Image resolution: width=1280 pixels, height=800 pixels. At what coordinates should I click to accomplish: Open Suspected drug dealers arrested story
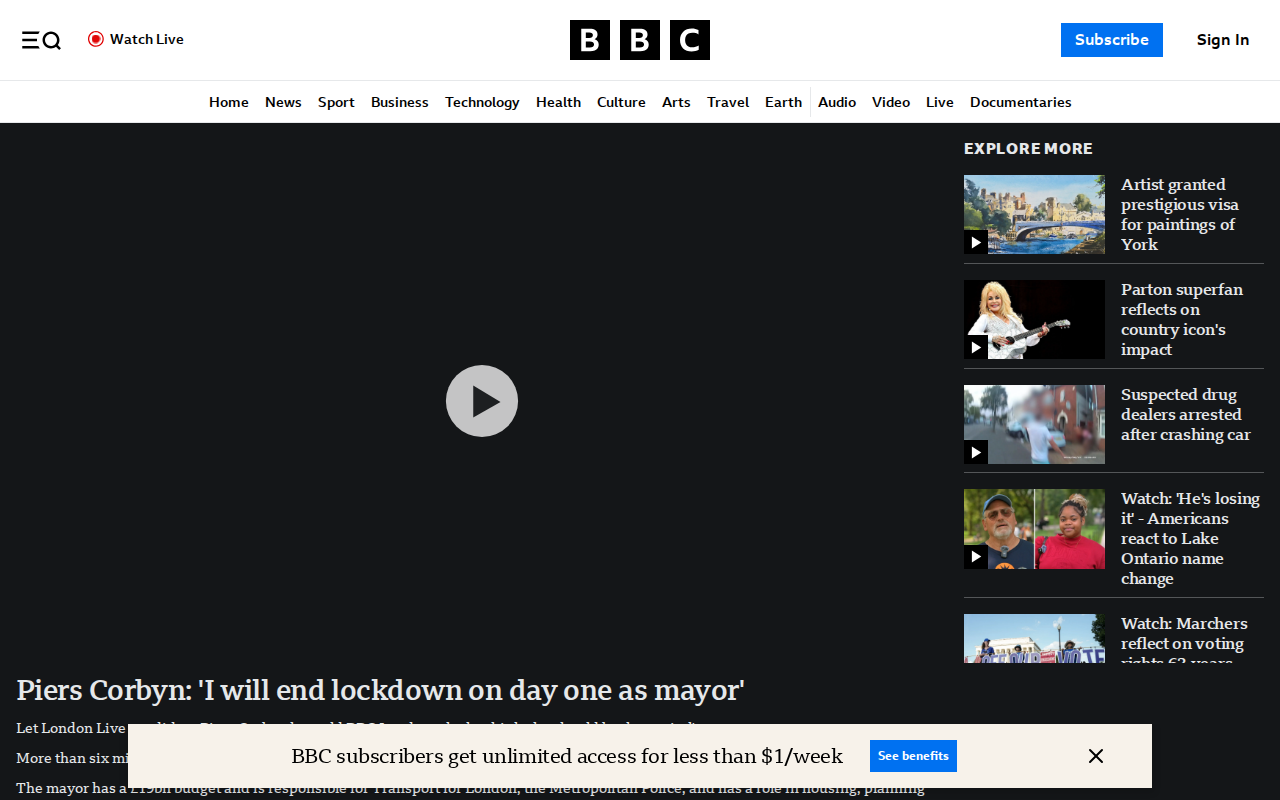coord(1186,414)
